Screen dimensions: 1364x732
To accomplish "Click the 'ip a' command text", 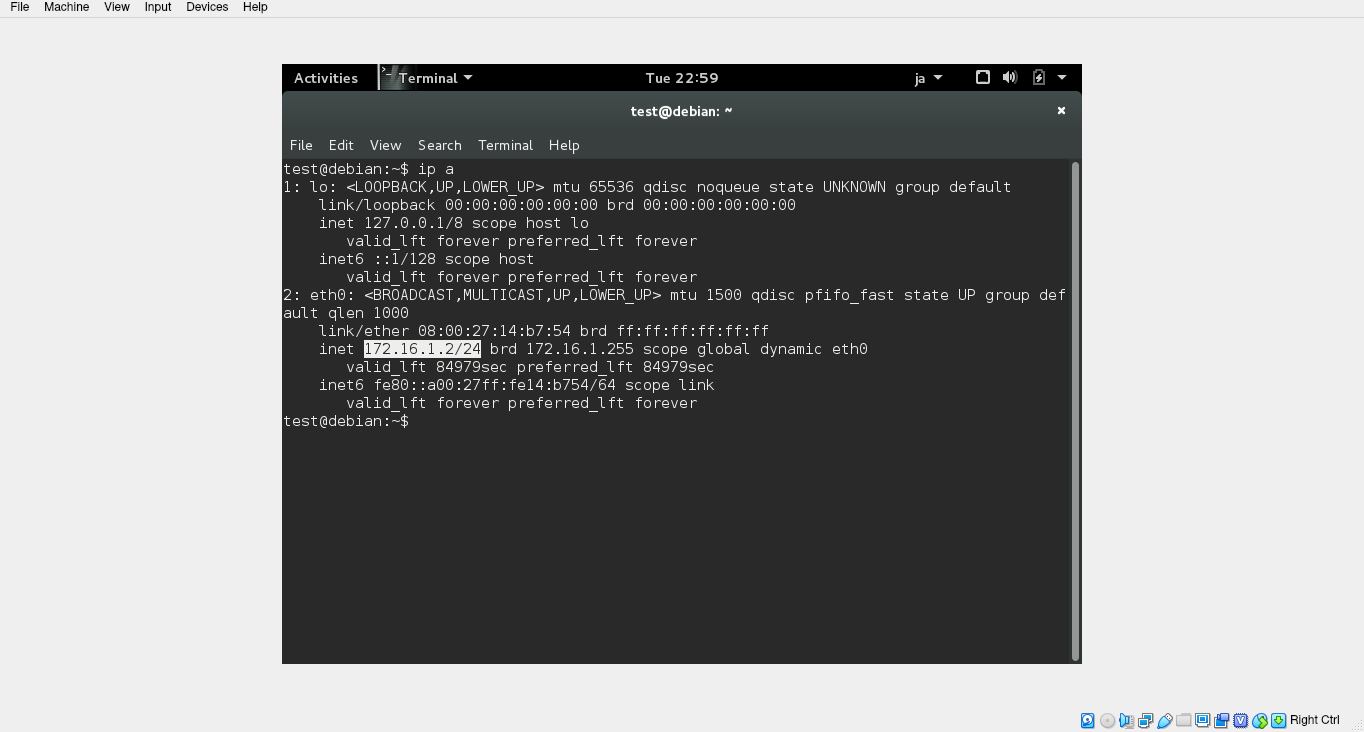I will click(436, 169).
